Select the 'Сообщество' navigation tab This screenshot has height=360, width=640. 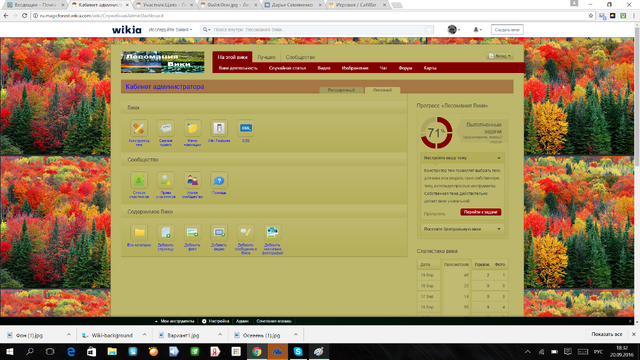click(300, 57)
